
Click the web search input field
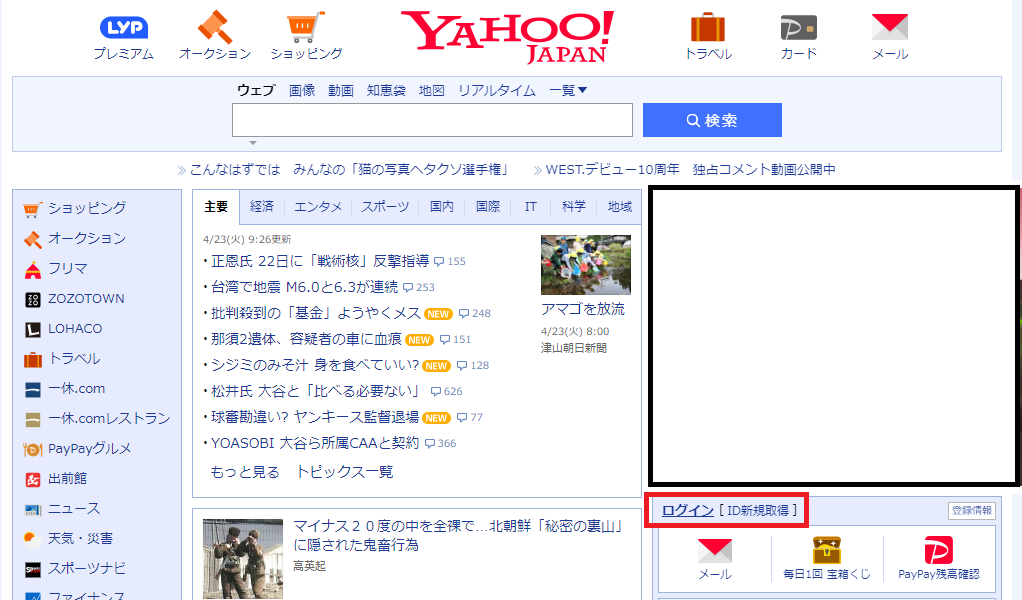pyautogui.click(x=432, y=120)
